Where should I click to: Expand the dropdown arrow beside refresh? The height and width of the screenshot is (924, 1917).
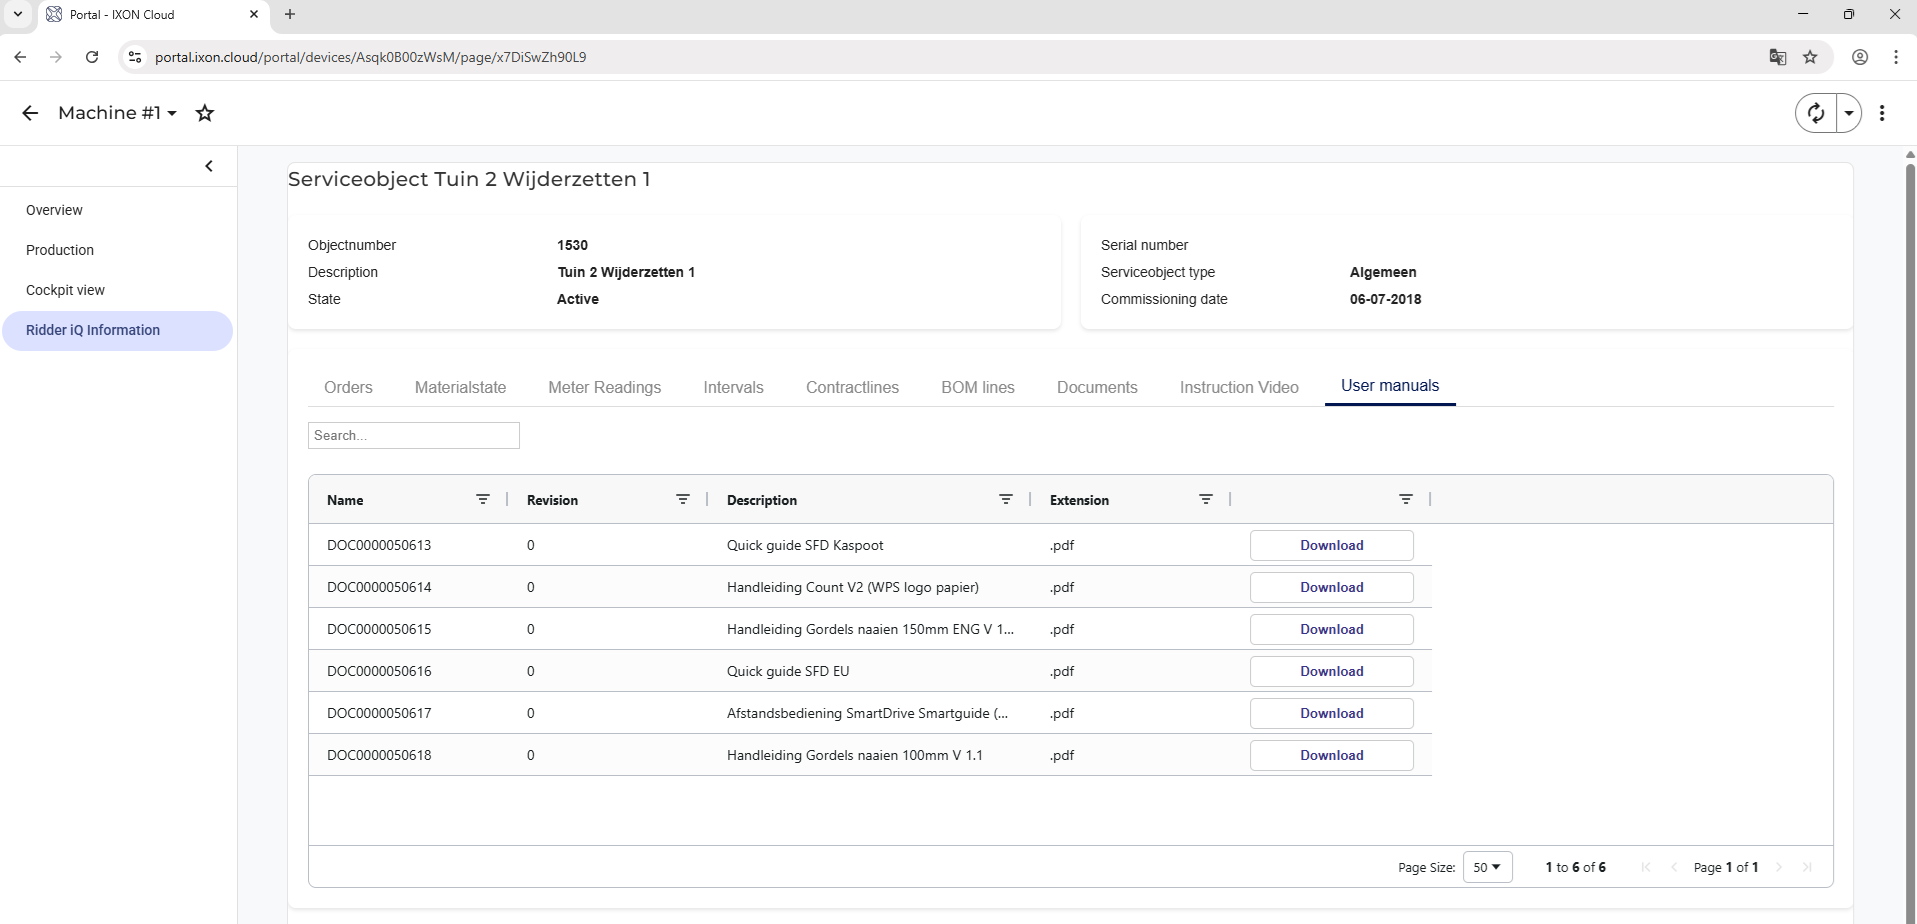click(x=1849, y=113)
